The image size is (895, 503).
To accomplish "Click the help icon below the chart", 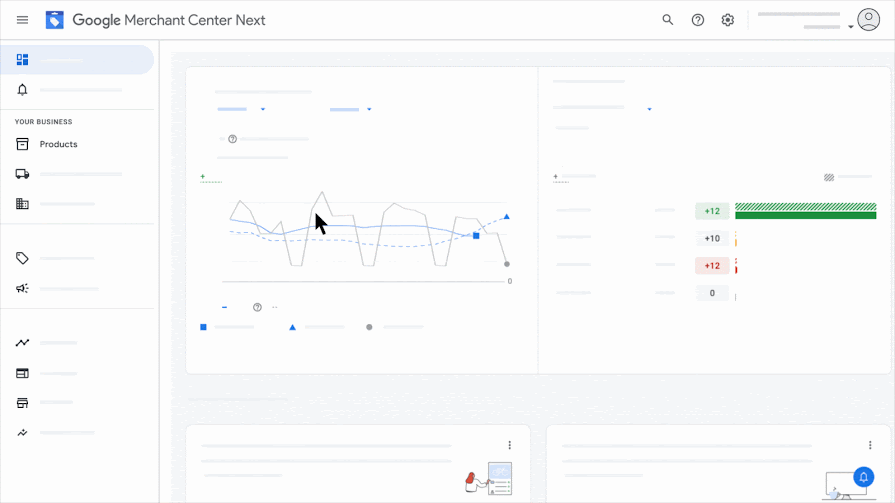I will [x=257, y=307].
